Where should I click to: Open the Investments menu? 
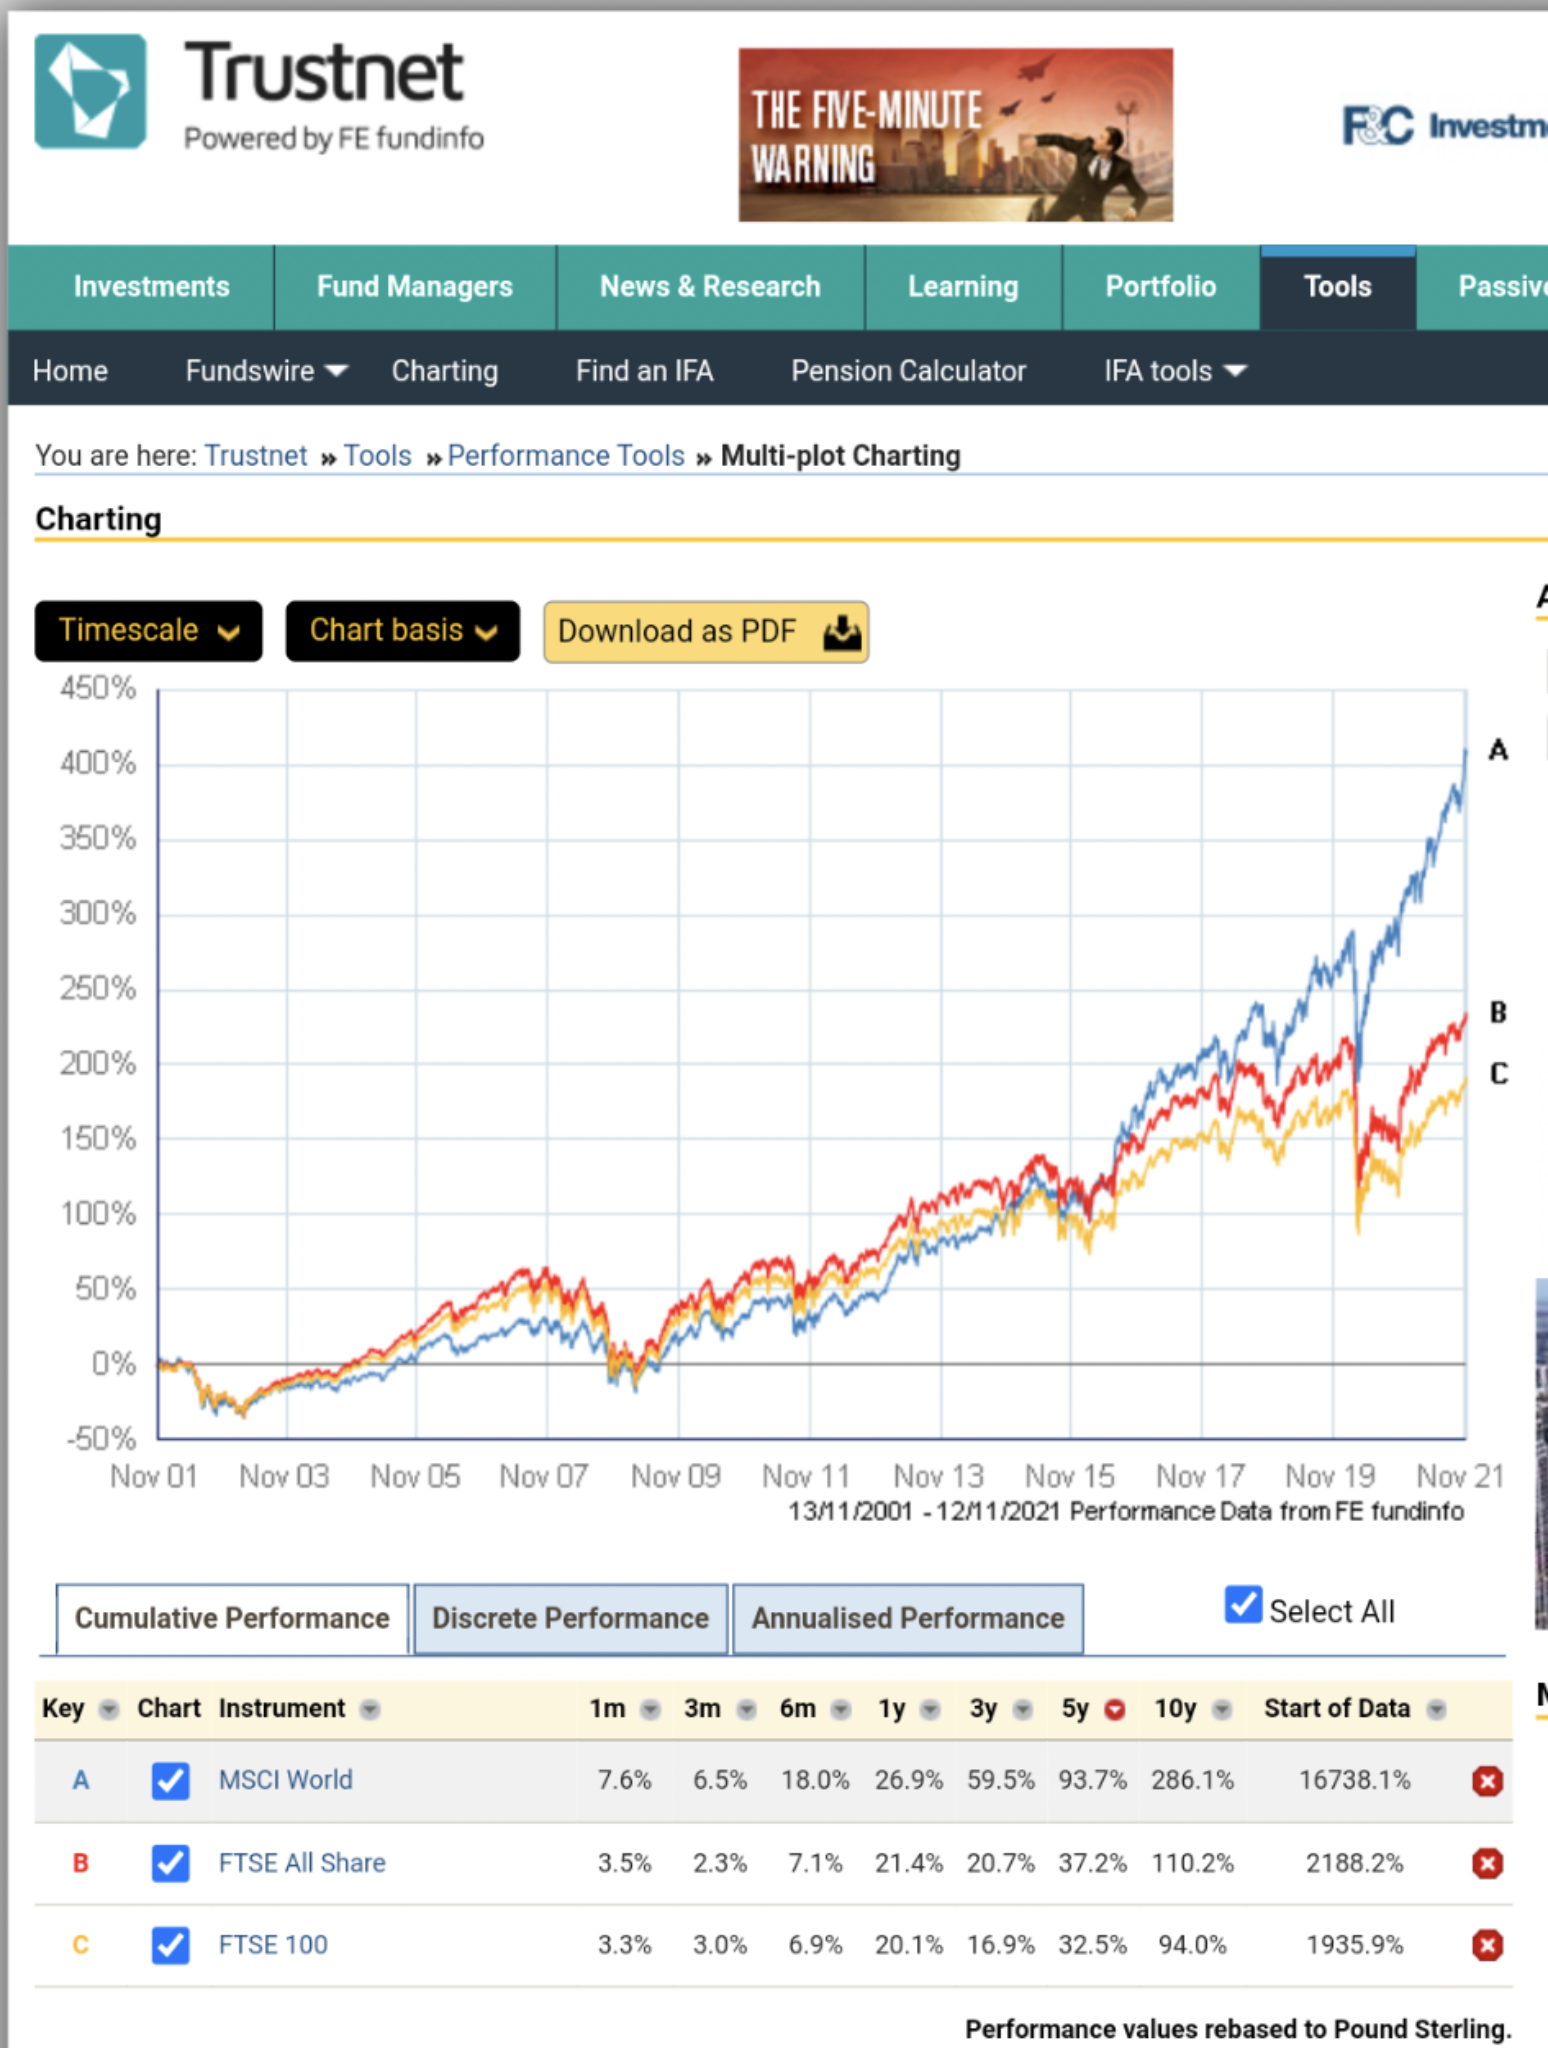tap(151, 287)
